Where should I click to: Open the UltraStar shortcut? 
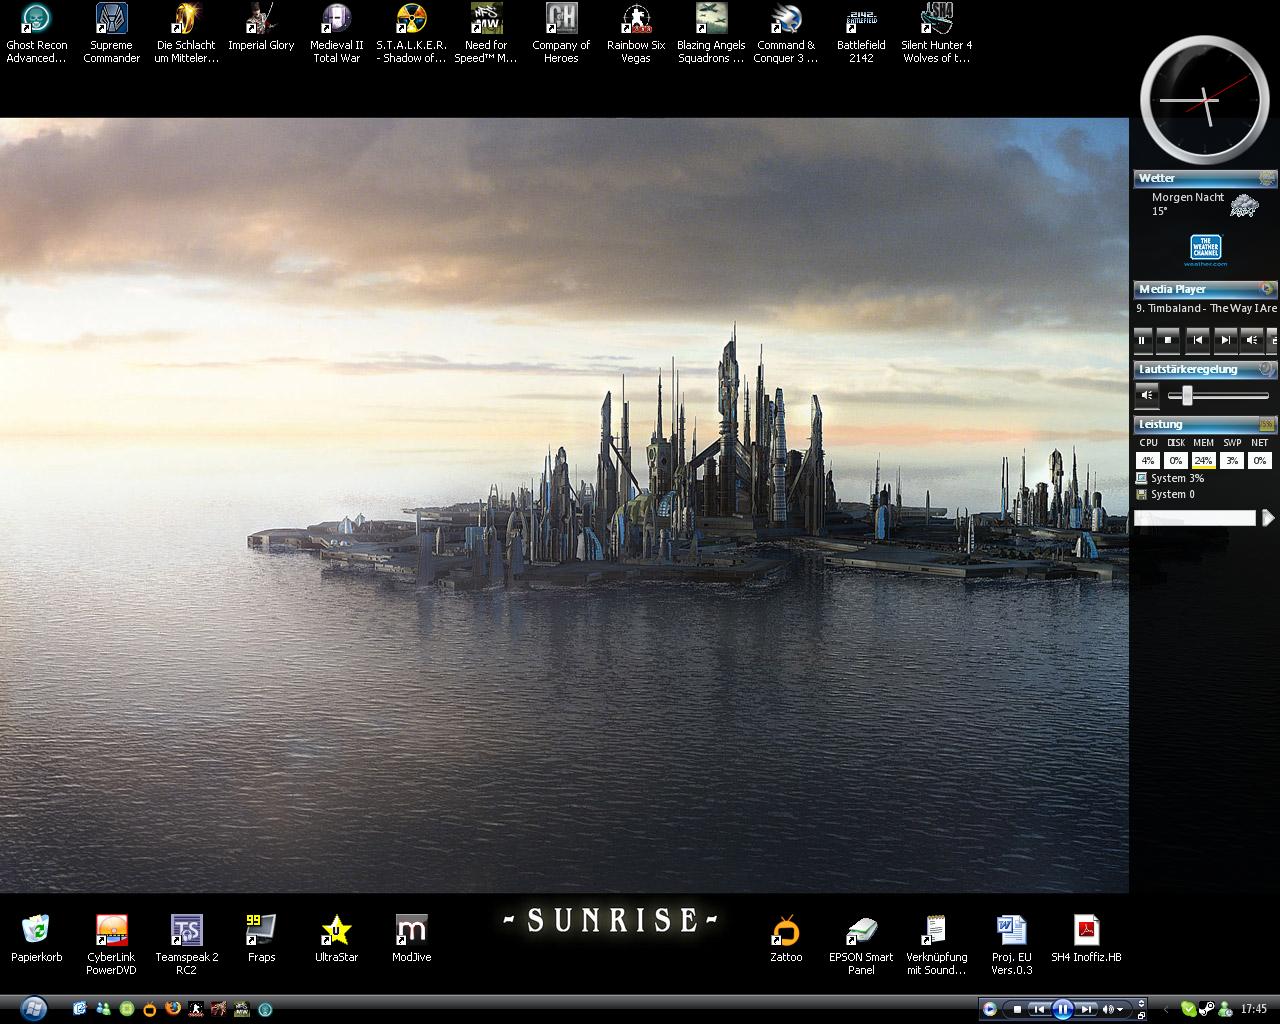tap(336, 938)
